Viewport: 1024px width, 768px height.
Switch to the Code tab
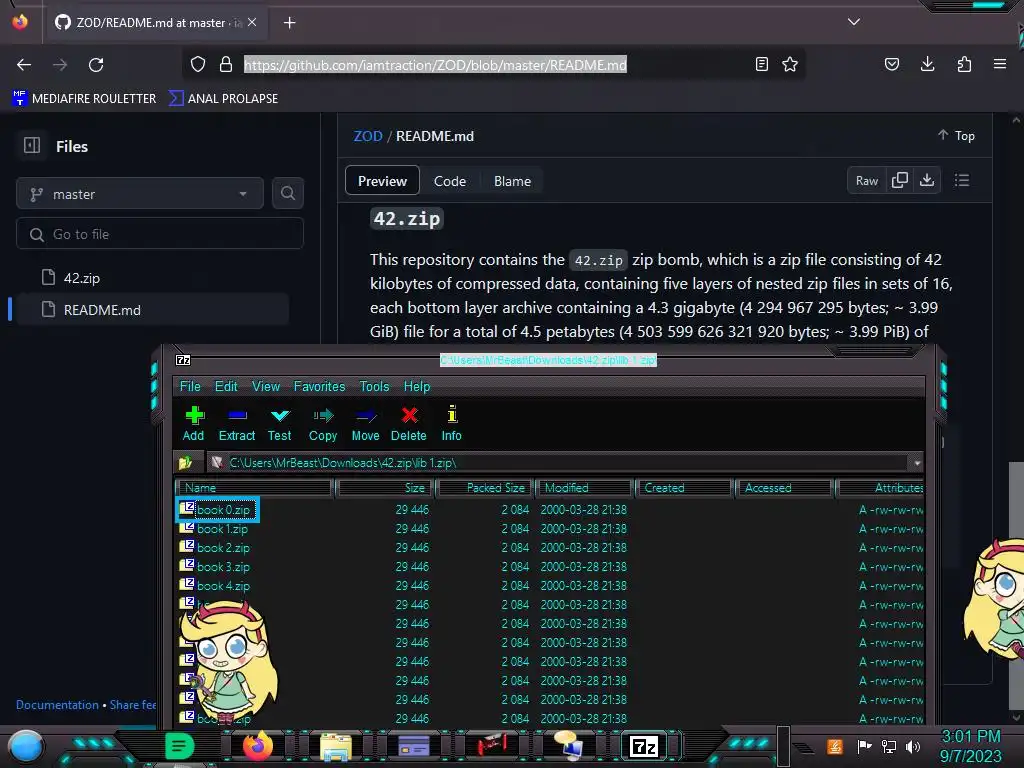(x=450, y=181)
